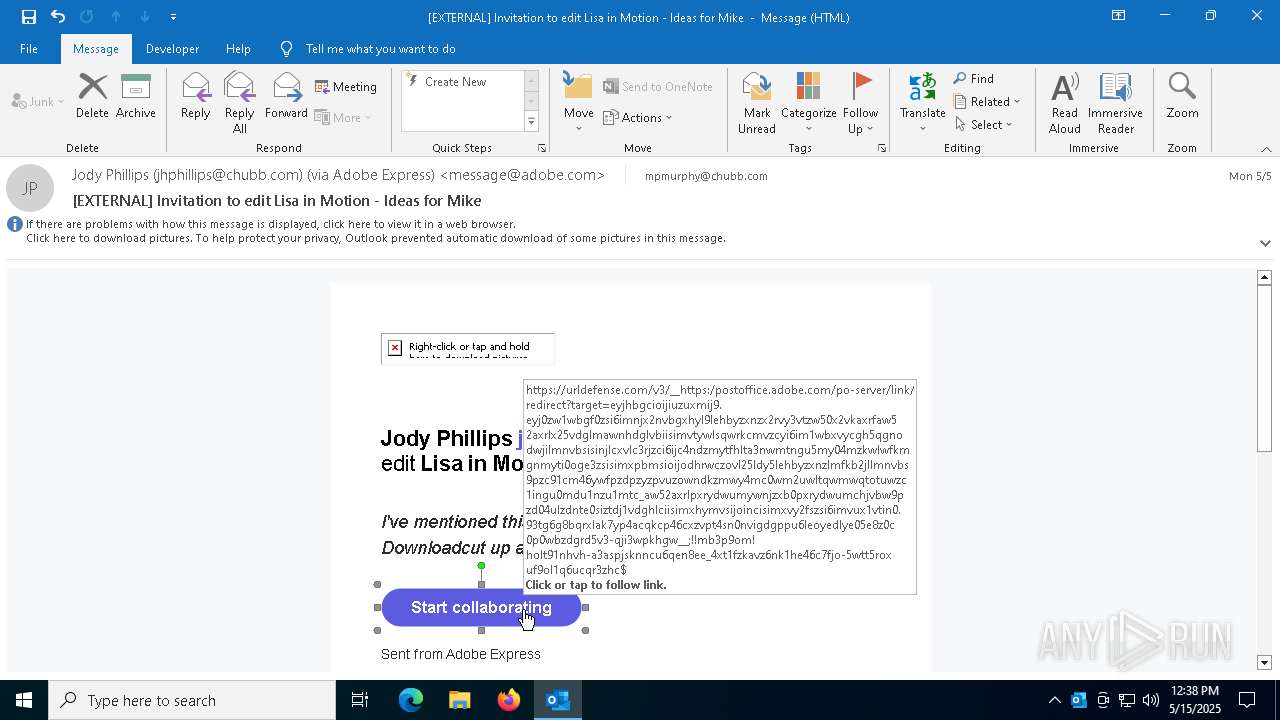1280x720 pixels.
Task: Open the Zoom dialog
Action: [x=1182, y=98]
